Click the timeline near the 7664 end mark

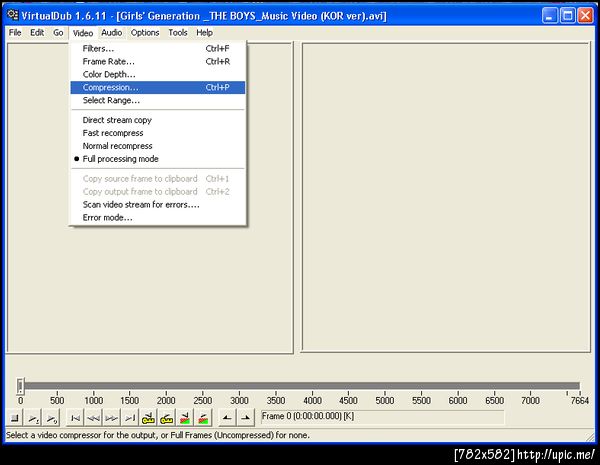coord(579,386)
